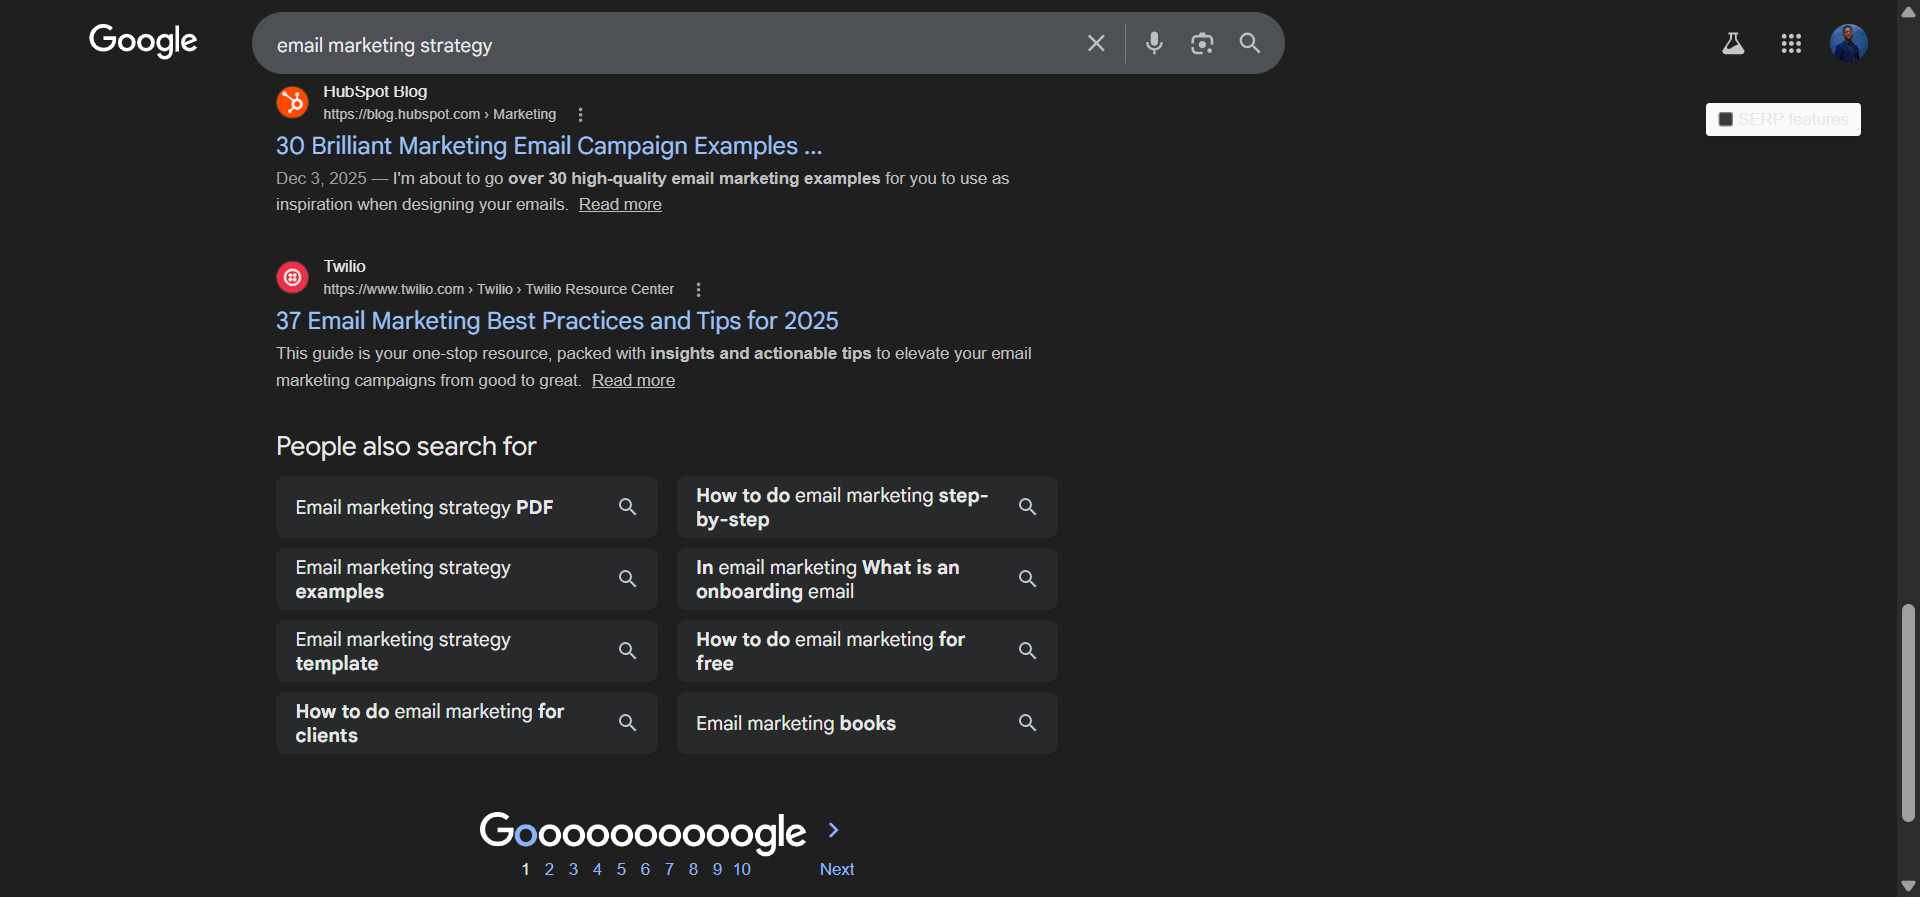Search How to do email marketing for clients
Viewport: 1920px width, 897px height.
coord(467,723)
